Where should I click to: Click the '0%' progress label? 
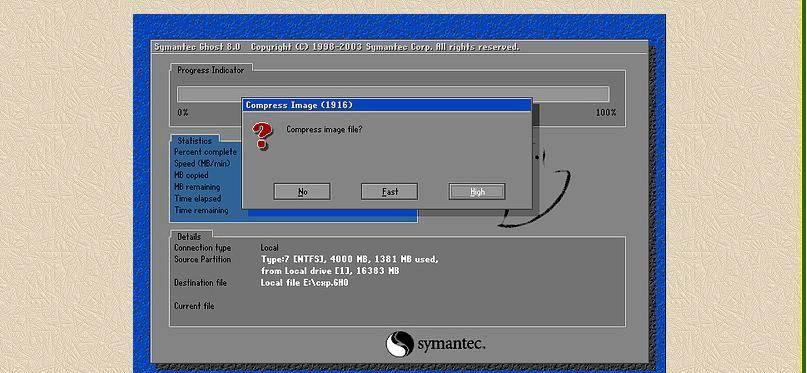point(183,112)
